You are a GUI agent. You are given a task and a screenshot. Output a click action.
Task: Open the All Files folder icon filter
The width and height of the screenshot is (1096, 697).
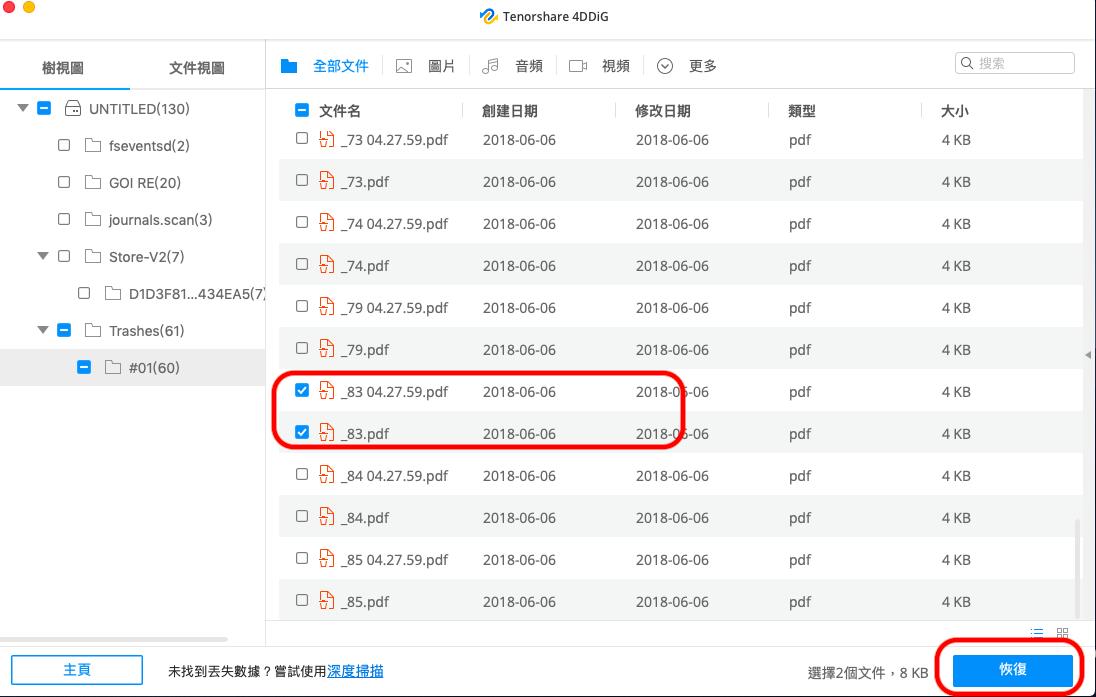pos(289,66)
